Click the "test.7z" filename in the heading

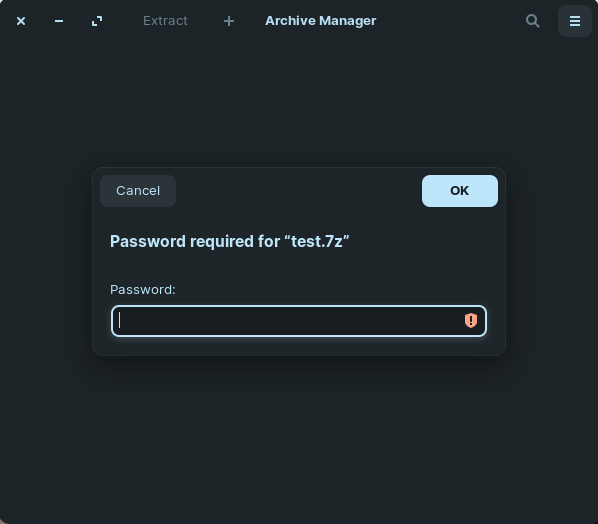pyautogui.click(x=317, y=241)
